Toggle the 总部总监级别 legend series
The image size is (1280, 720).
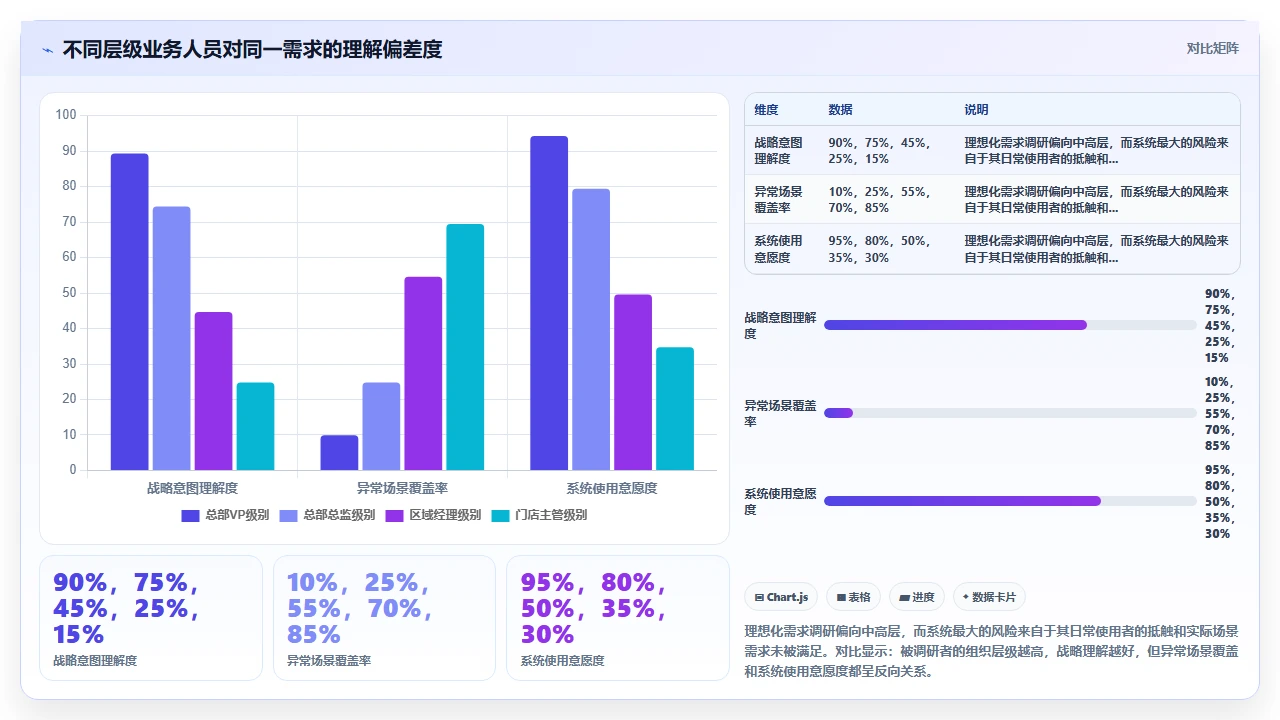[327, 515]
